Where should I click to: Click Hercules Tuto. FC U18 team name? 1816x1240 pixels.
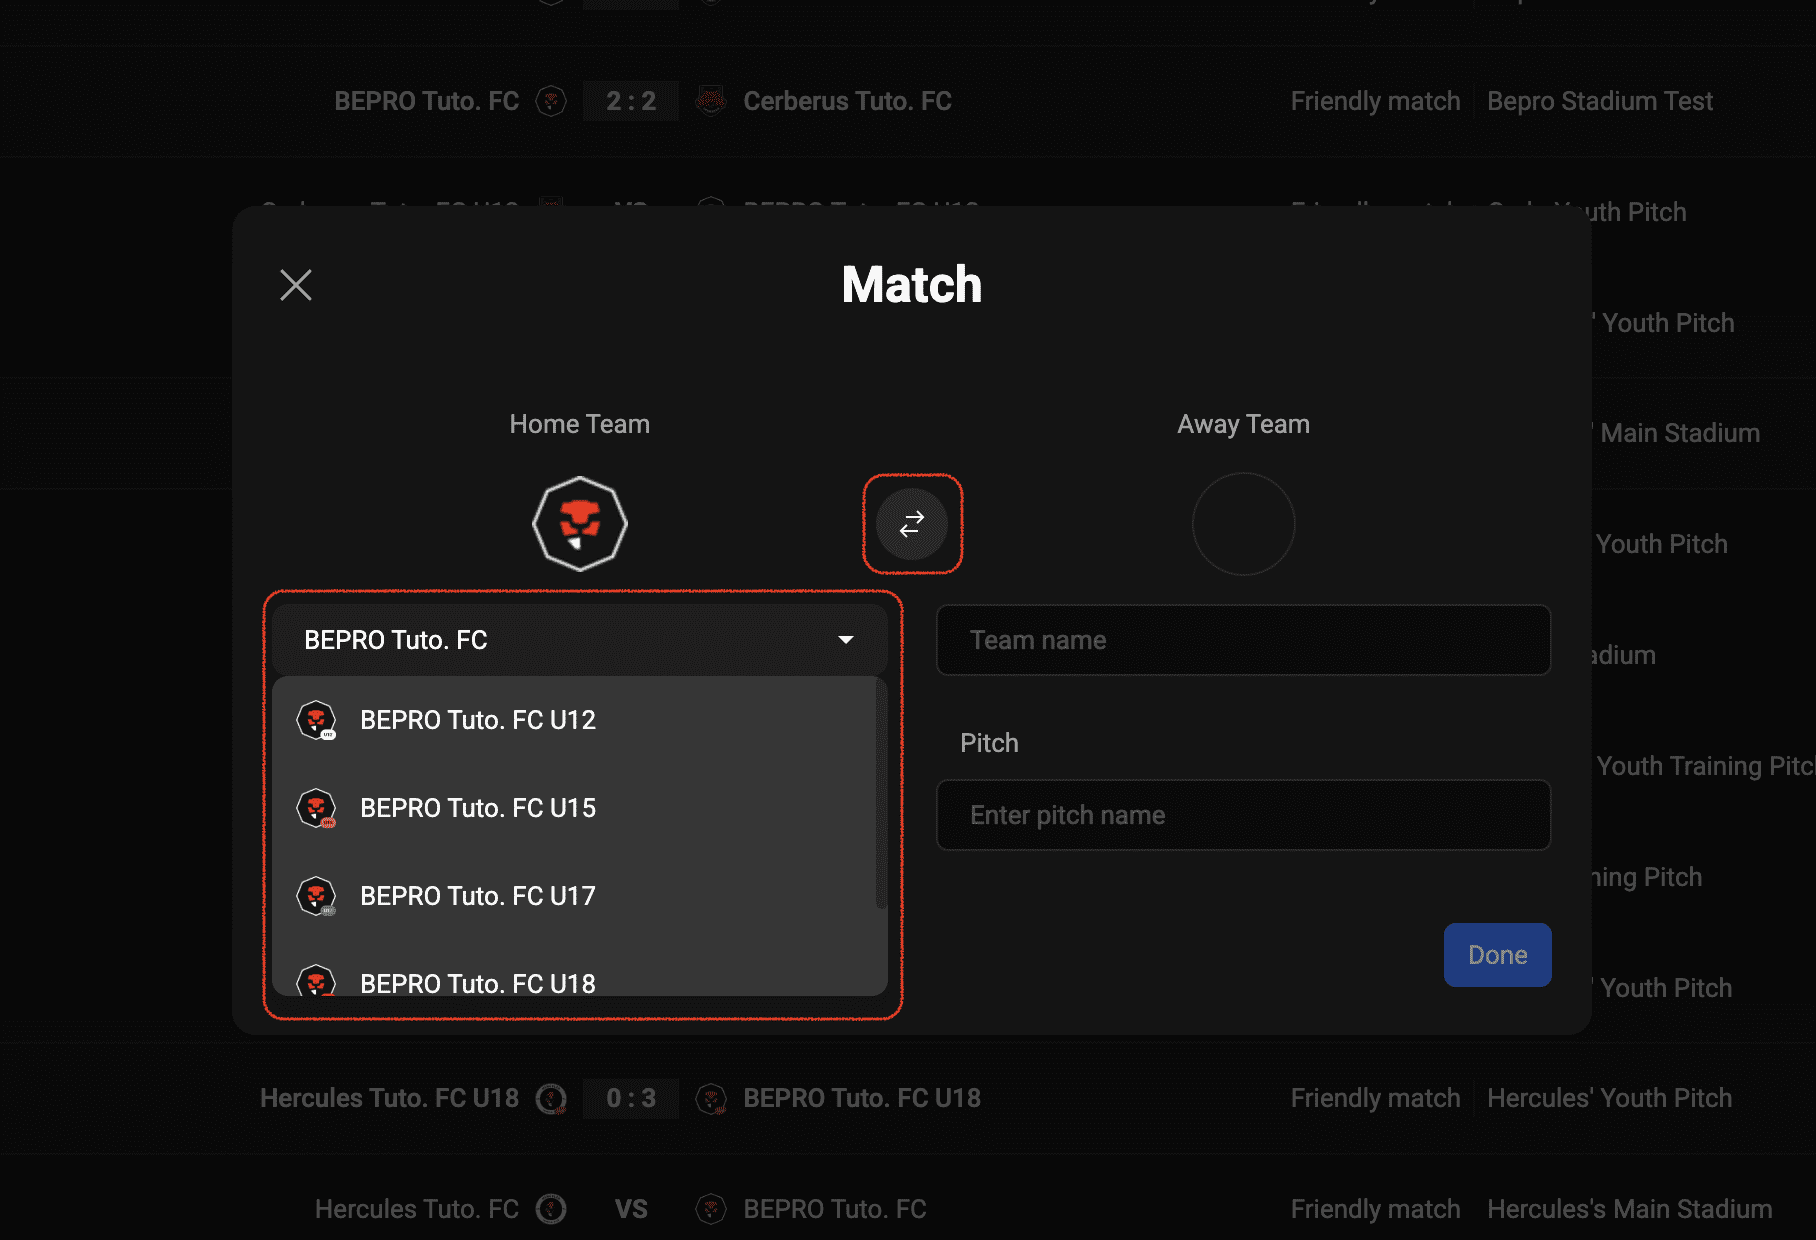tap(390, 1098)
